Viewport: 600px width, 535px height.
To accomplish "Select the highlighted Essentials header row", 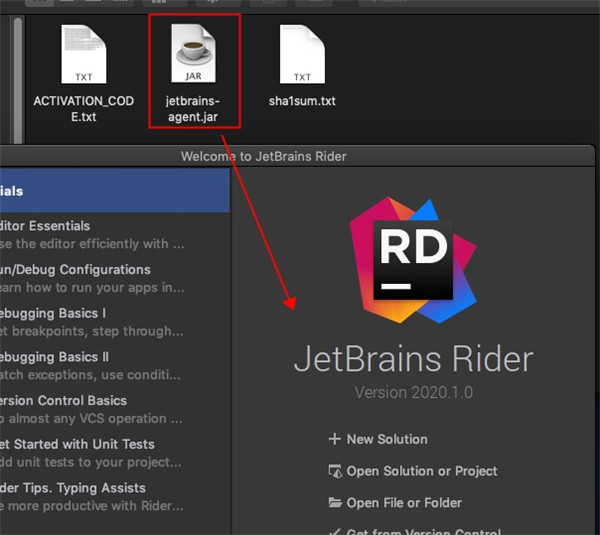I will coord(115,191).
